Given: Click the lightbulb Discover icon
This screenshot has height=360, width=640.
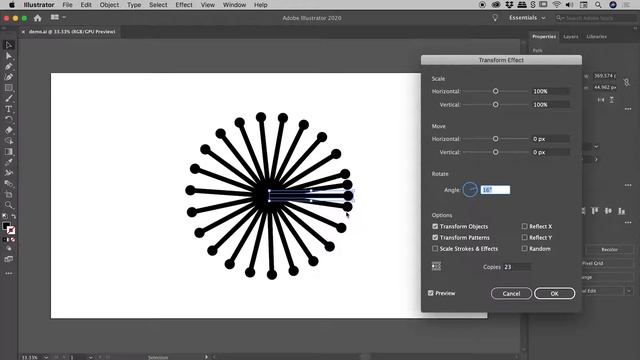Looking at the screenshot, I should click(495, 18).
